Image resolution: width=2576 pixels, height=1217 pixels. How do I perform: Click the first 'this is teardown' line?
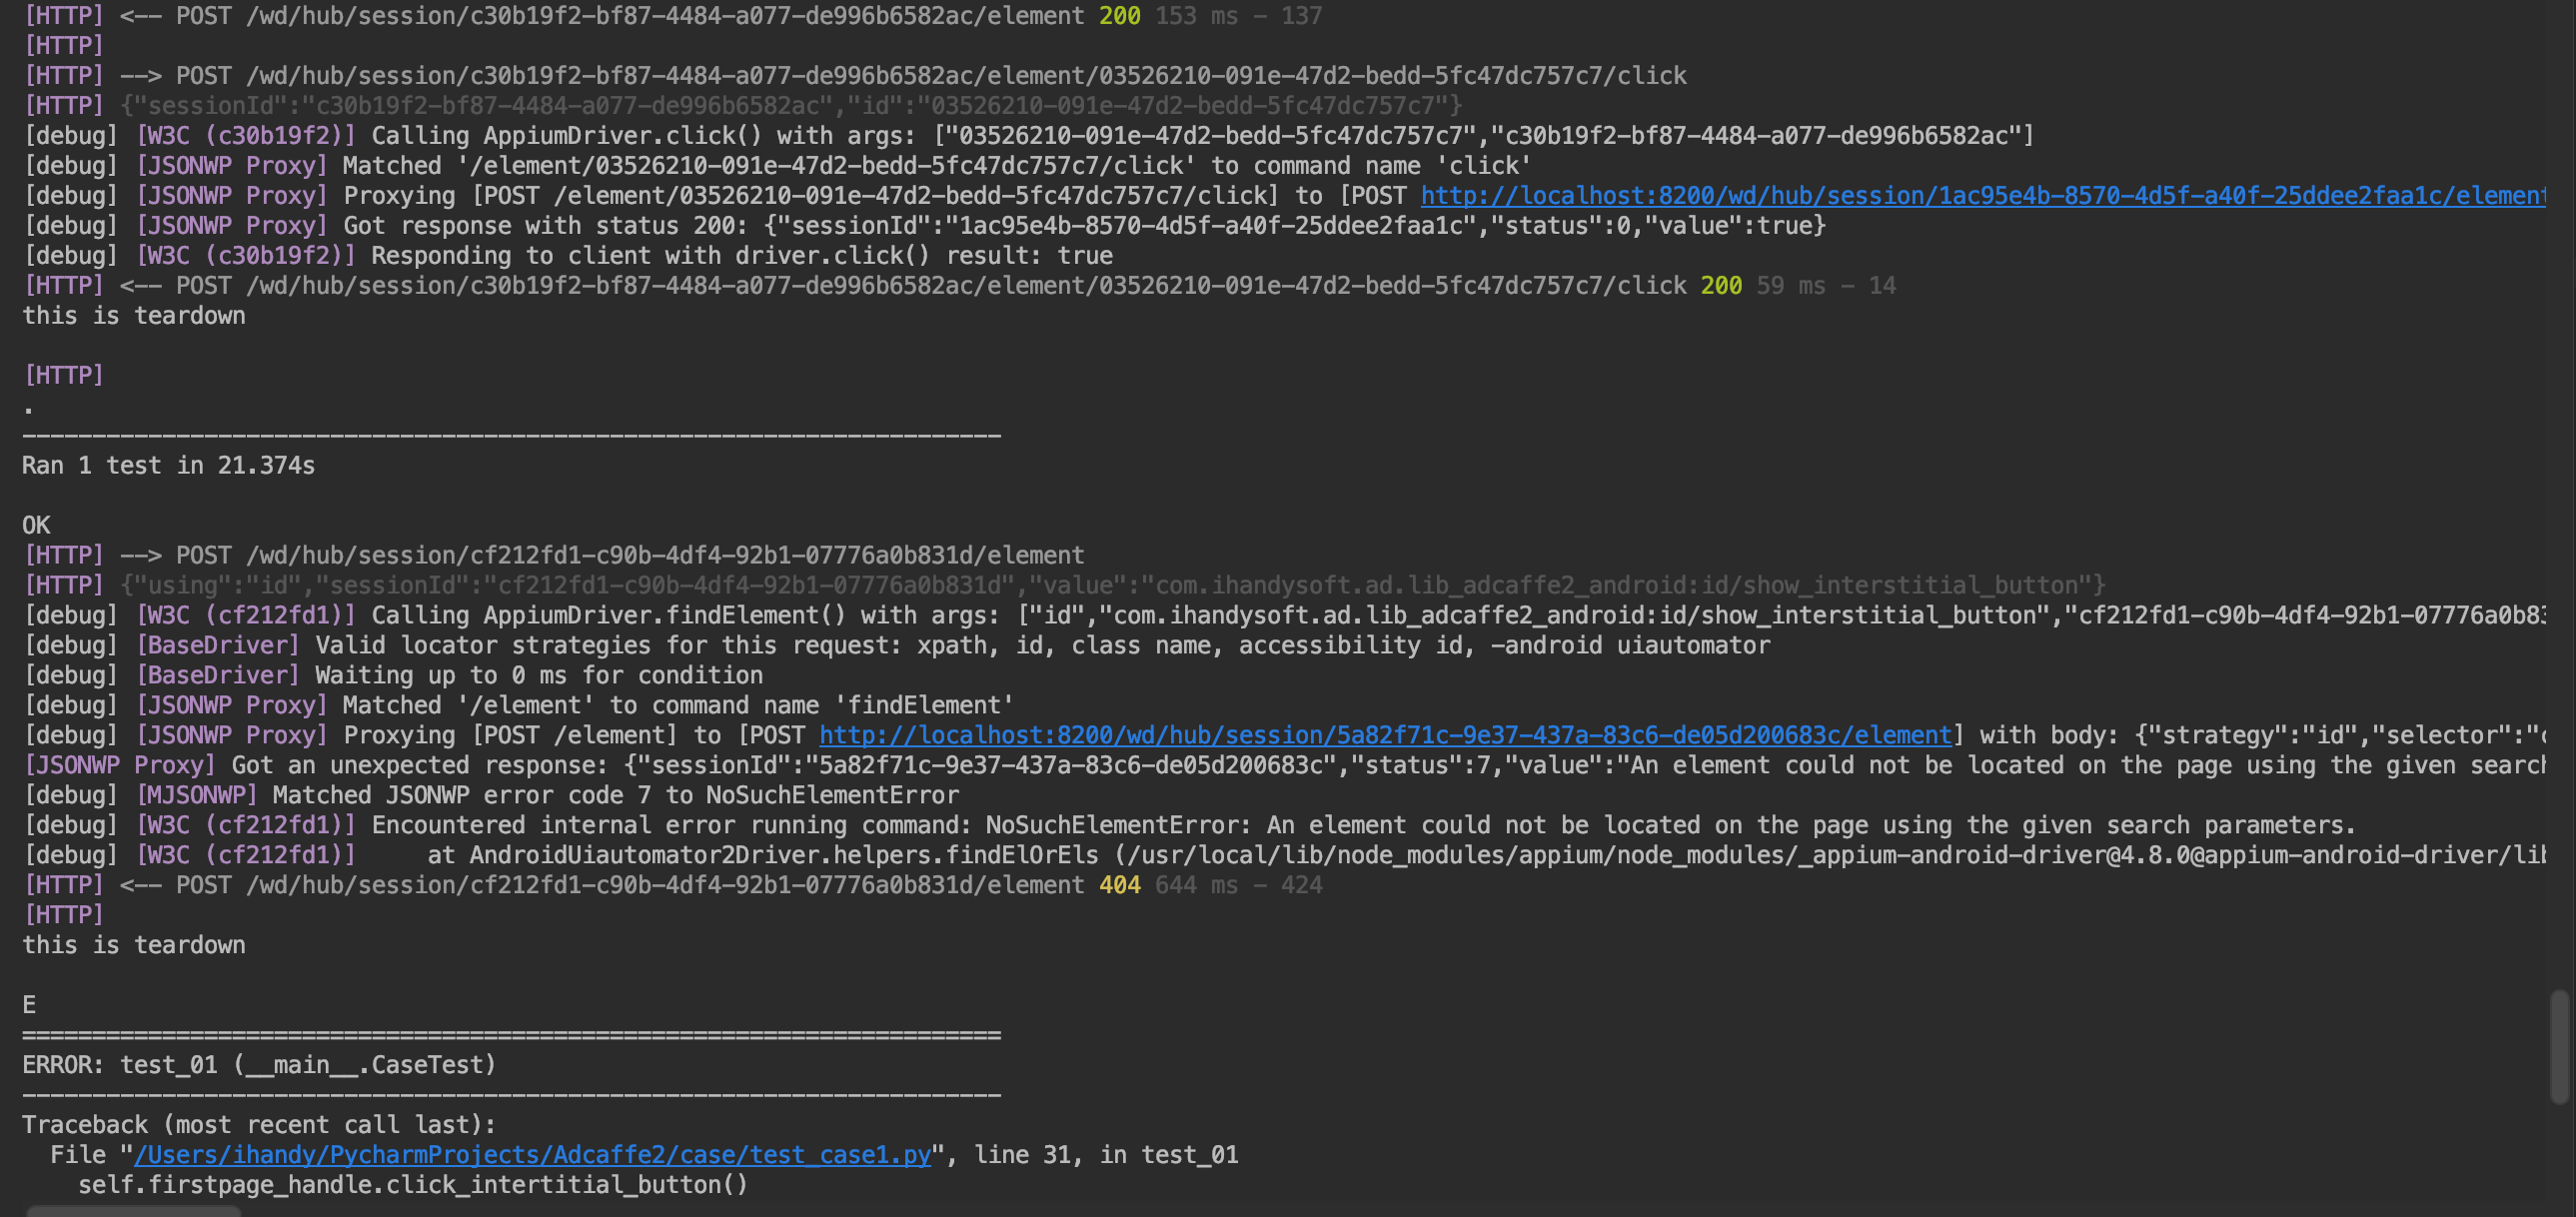134,316
